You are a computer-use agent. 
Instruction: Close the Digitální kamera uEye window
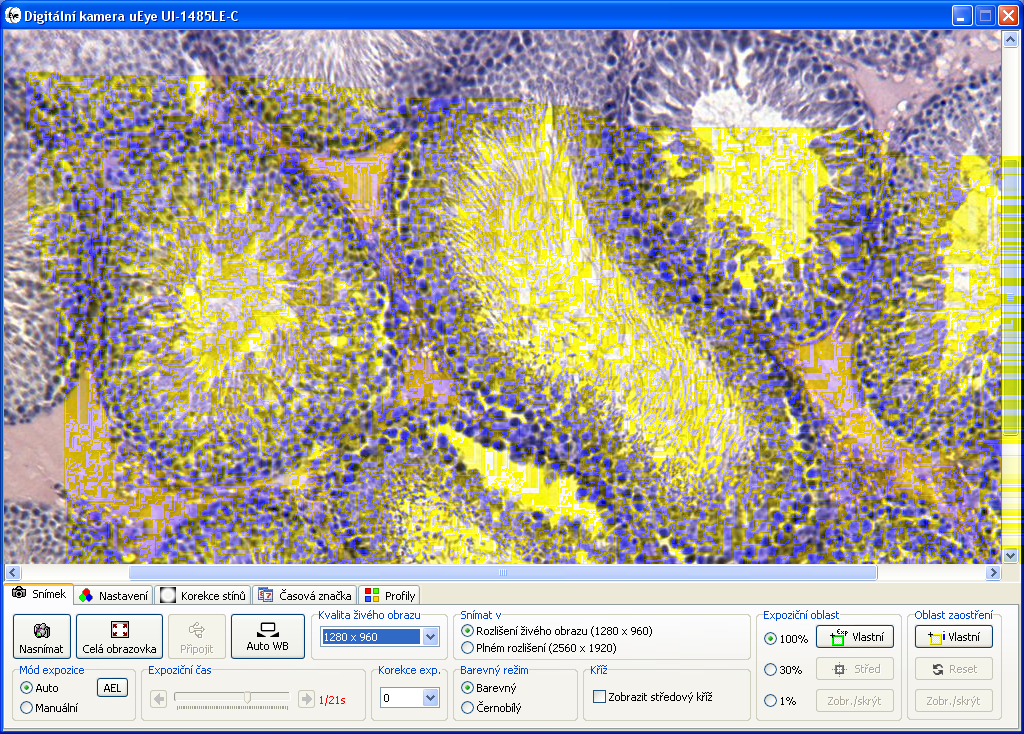tap(1008, 16)
